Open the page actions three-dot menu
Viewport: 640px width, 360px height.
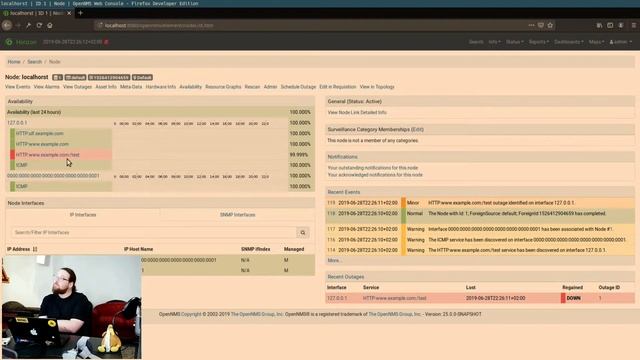pyautogui.click(x=531, y=25)
